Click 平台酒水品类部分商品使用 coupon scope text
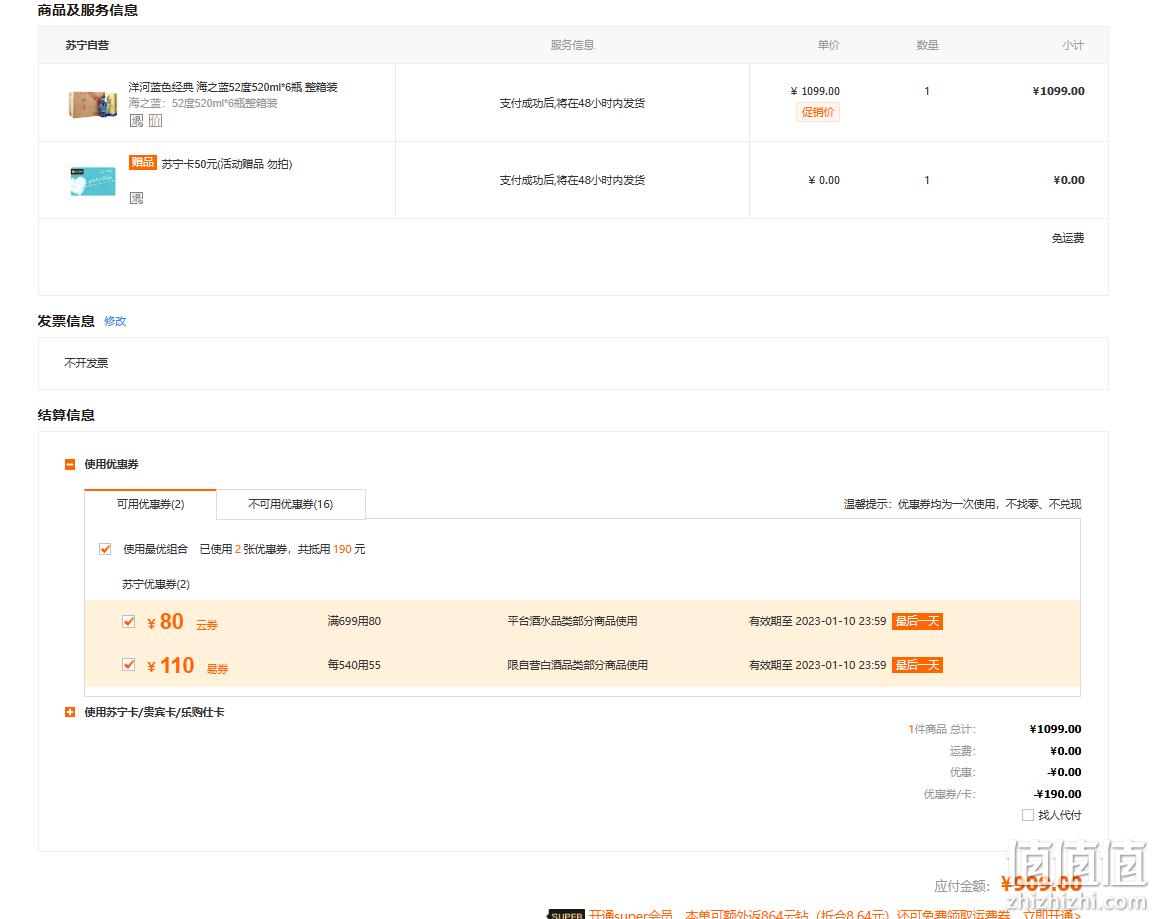This screenshot has width=1156, height=919. 572,621
